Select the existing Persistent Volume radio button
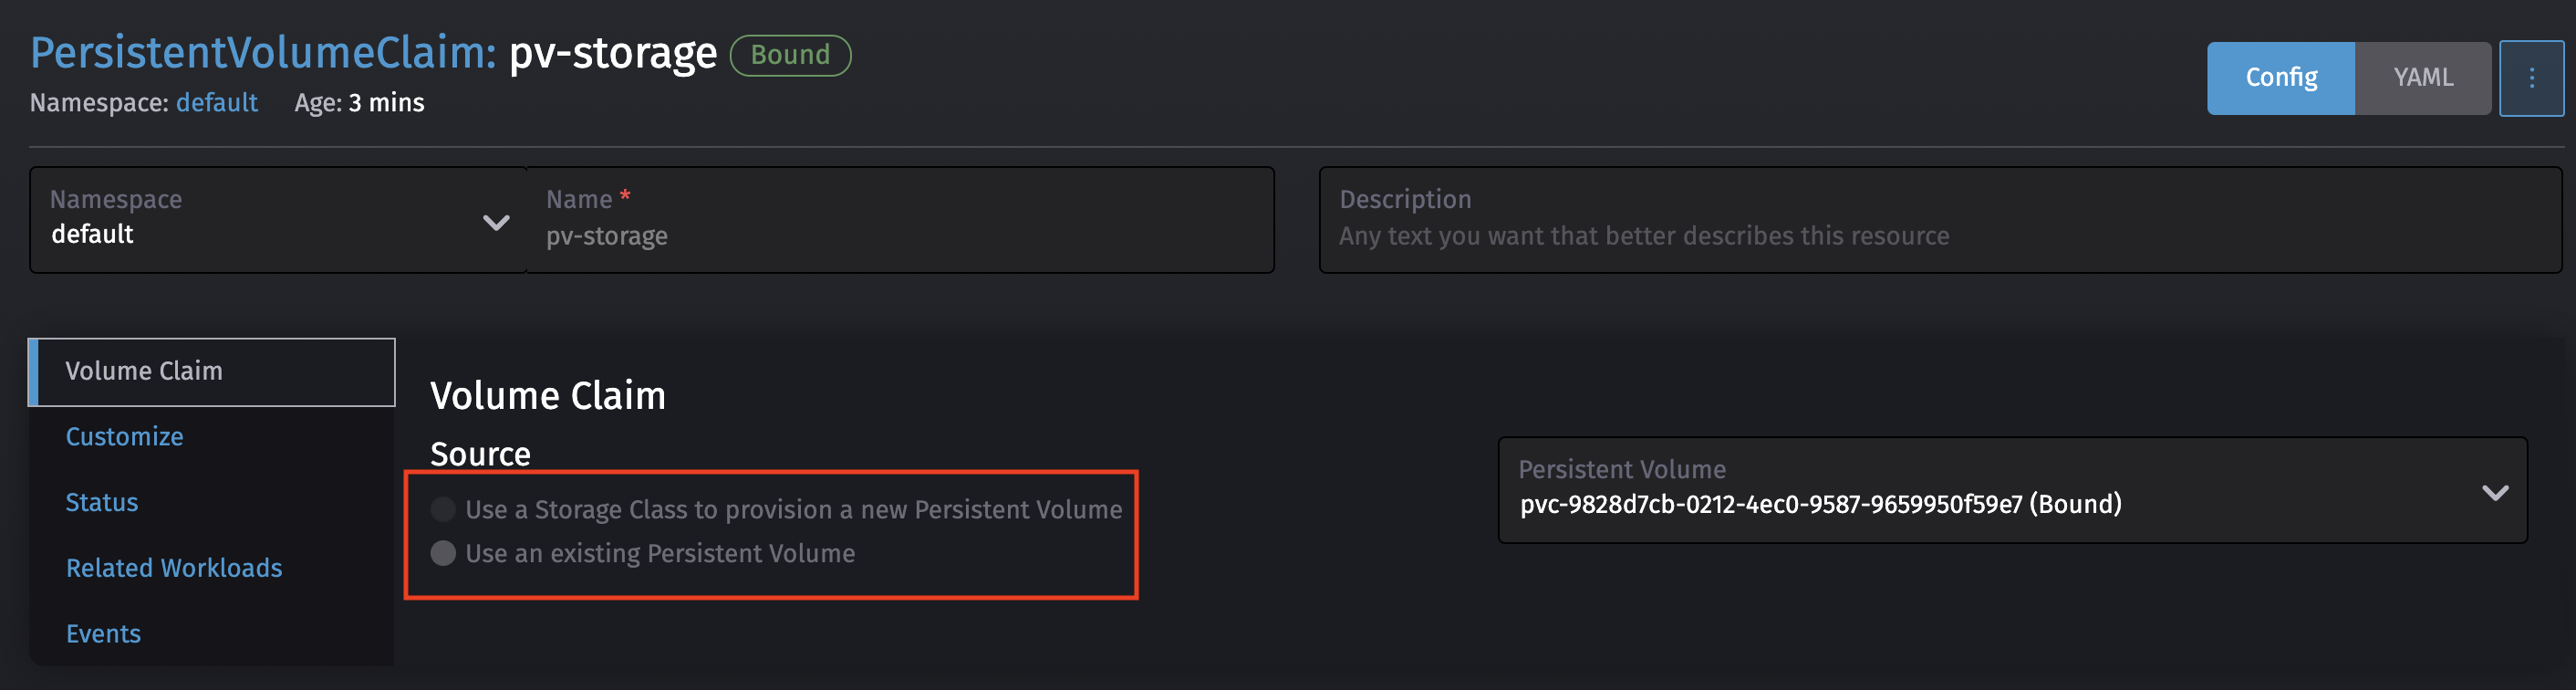This screenshot has width=2576, height=690. [x=443, y=553]
